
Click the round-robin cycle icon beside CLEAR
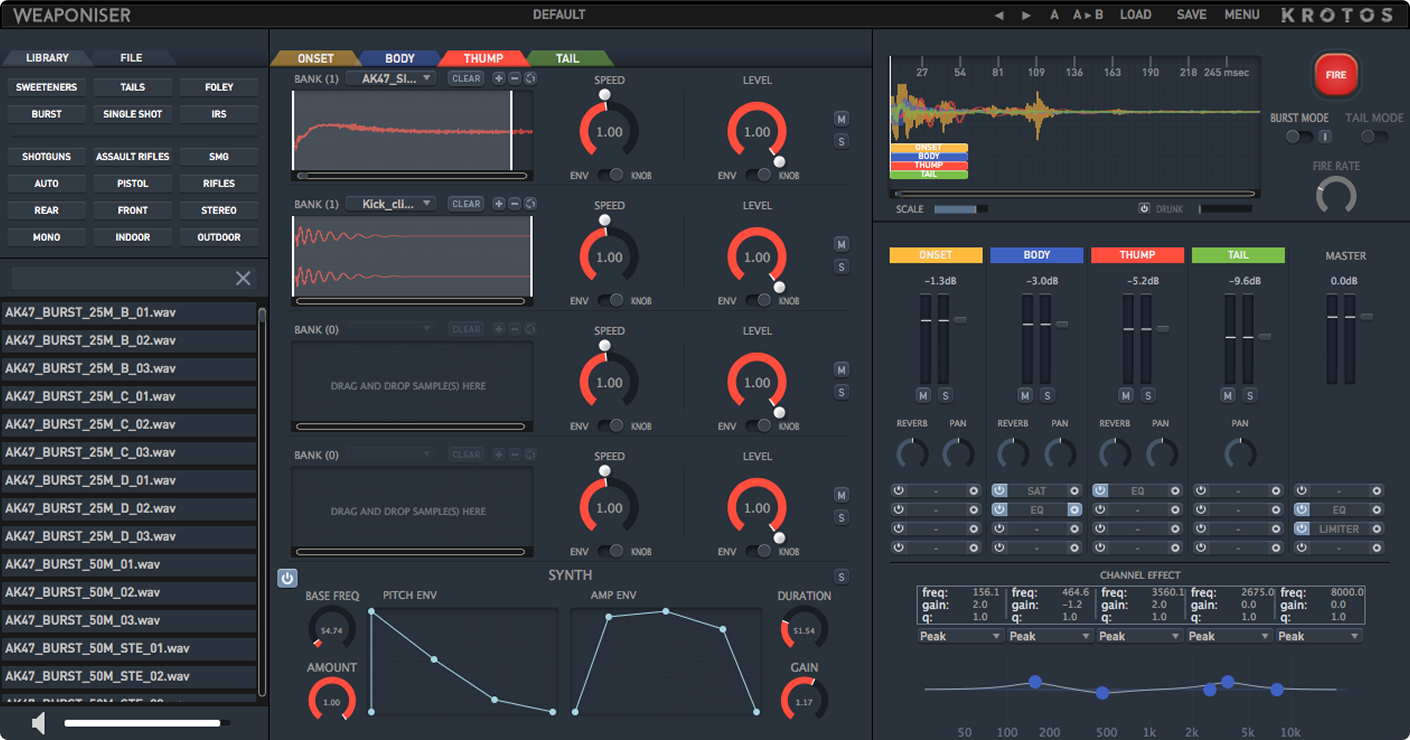point(530,77)
